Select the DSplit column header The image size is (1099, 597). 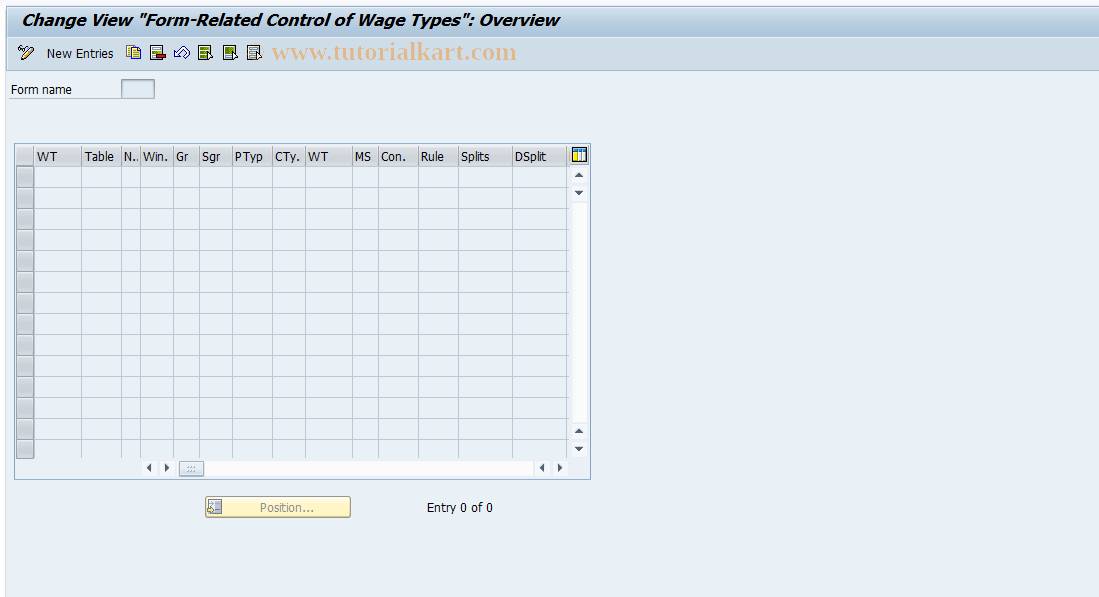pos(539,156)
